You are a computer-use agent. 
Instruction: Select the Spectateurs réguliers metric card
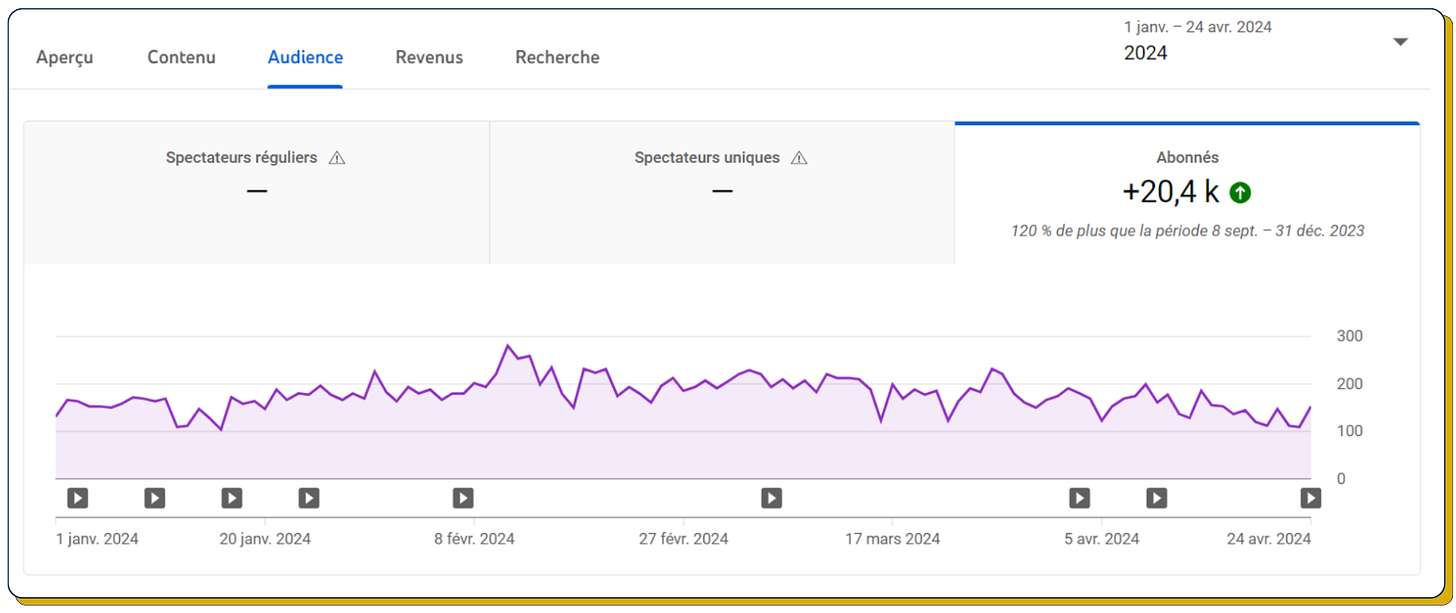(x=257, y=193)
